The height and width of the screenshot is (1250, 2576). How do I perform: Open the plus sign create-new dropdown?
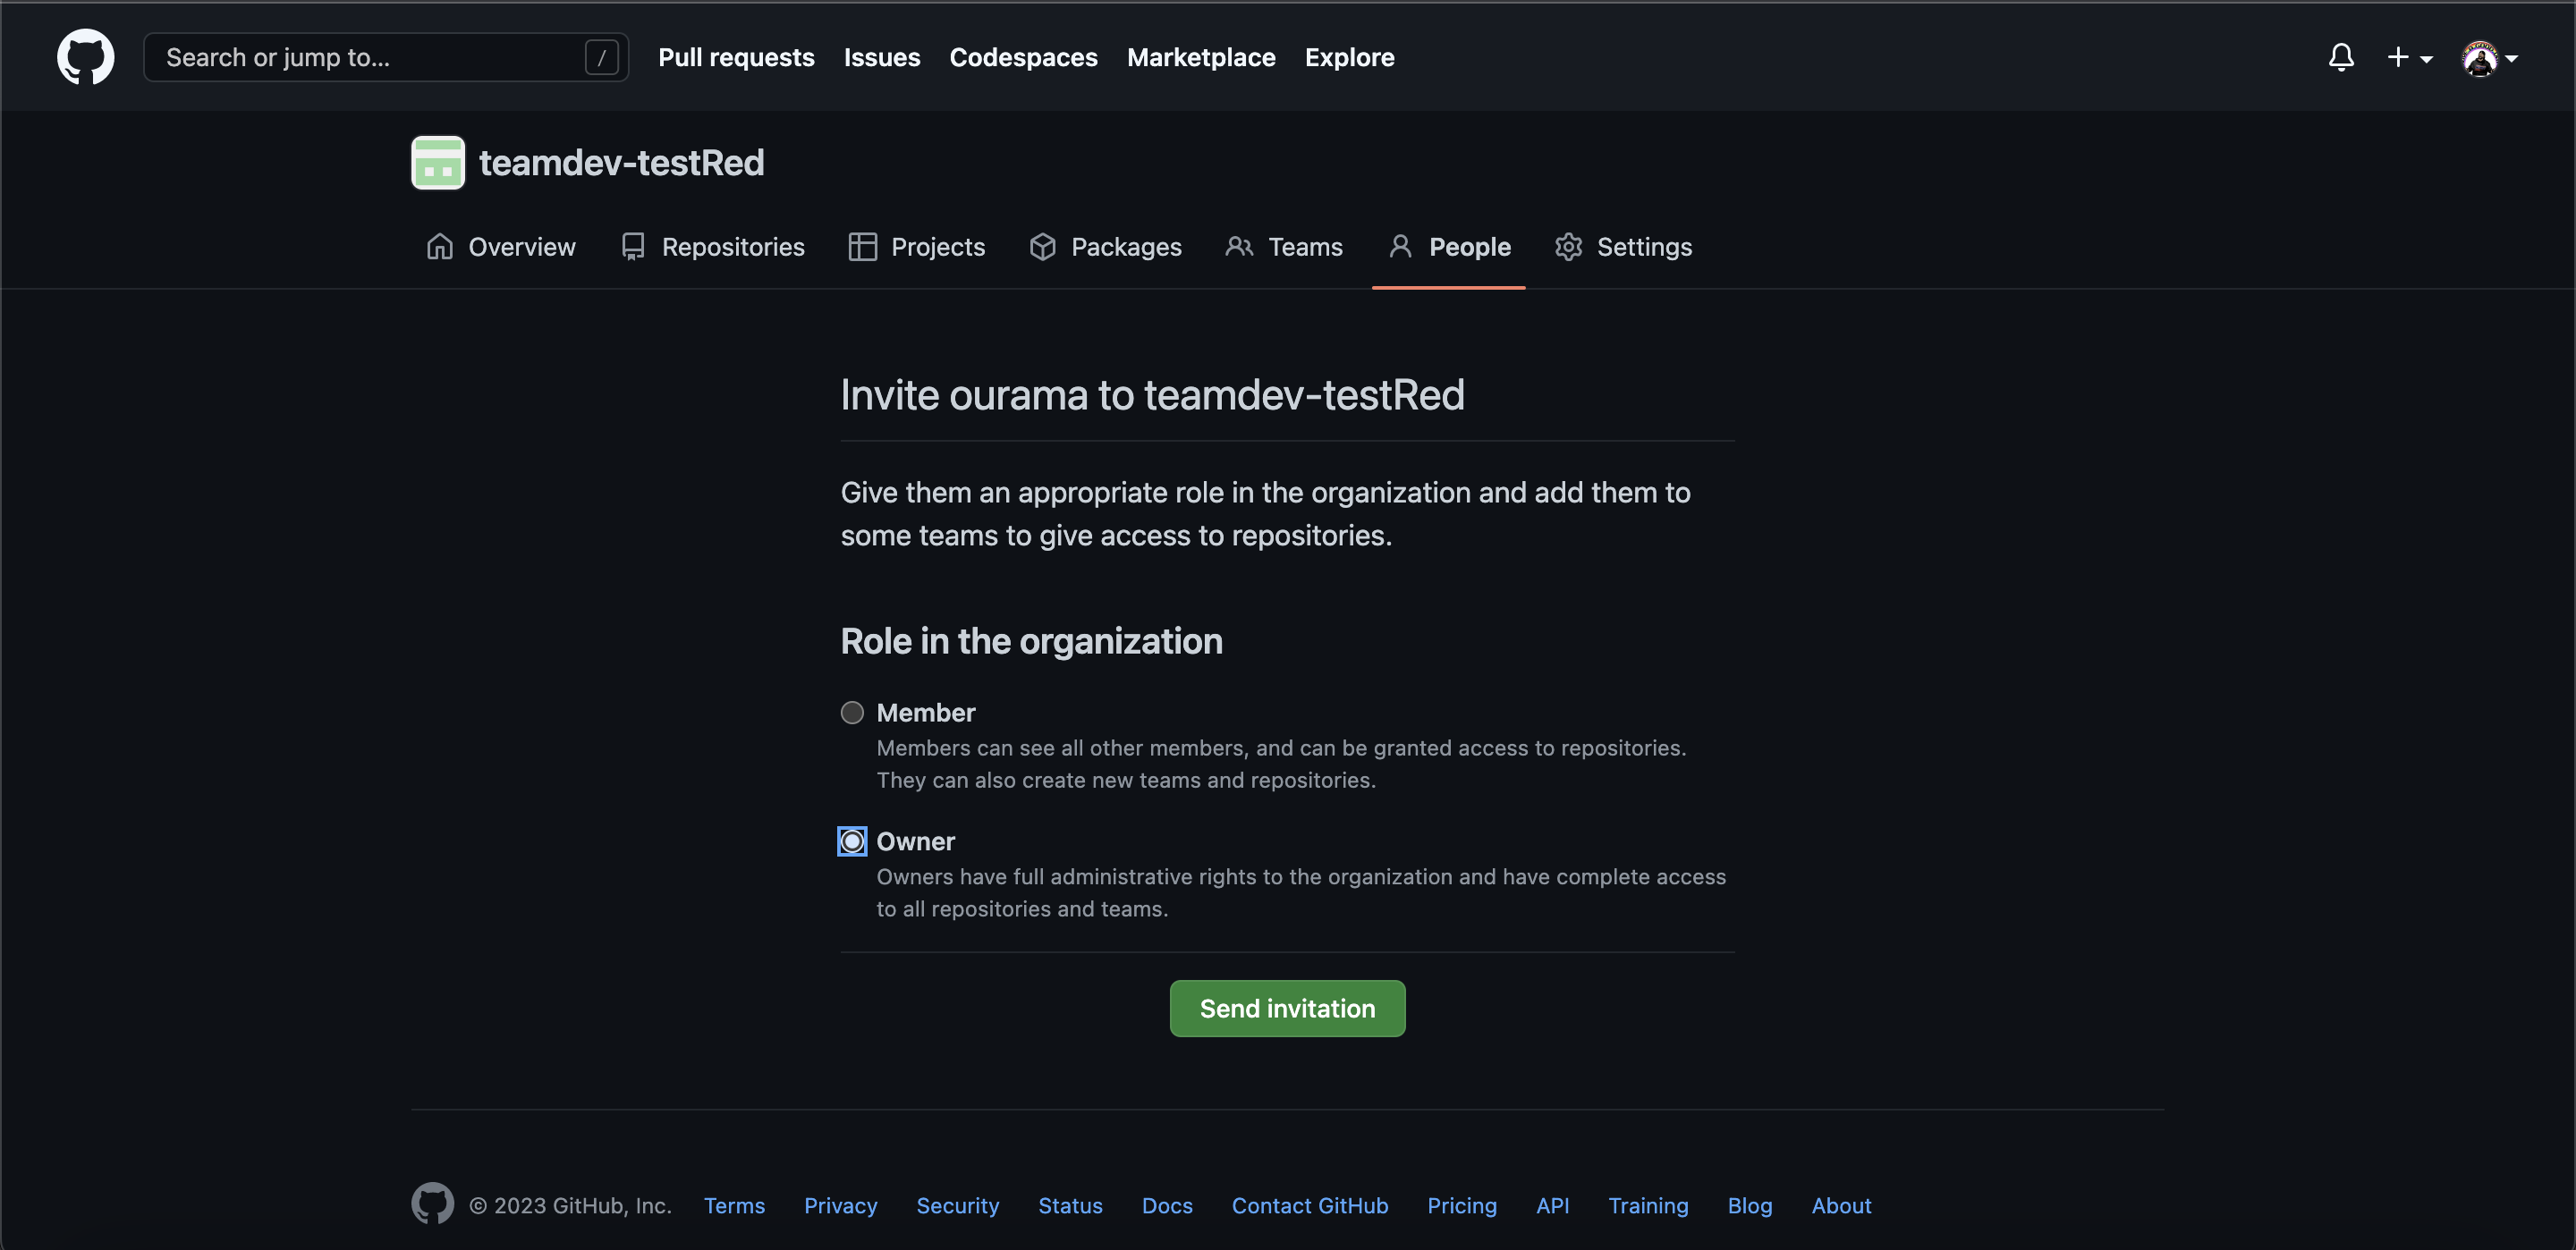[2398, 57]
